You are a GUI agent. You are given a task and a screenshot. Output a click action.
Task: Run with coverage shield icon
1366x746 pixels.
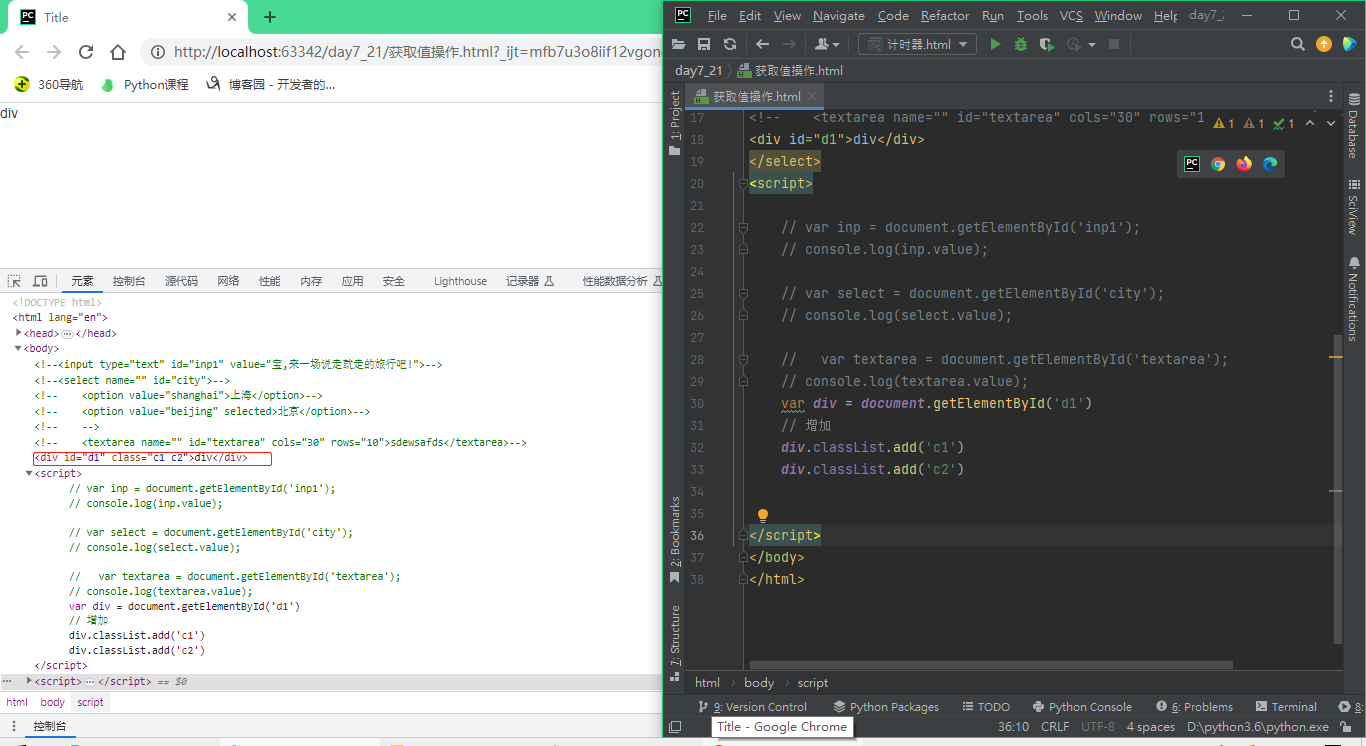tap(1047, 44)
